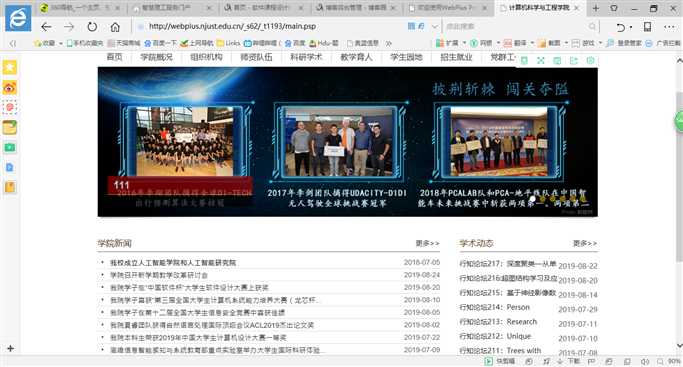
Task: Open a new tab with the plus button
Action: click(x=595, y=8)
